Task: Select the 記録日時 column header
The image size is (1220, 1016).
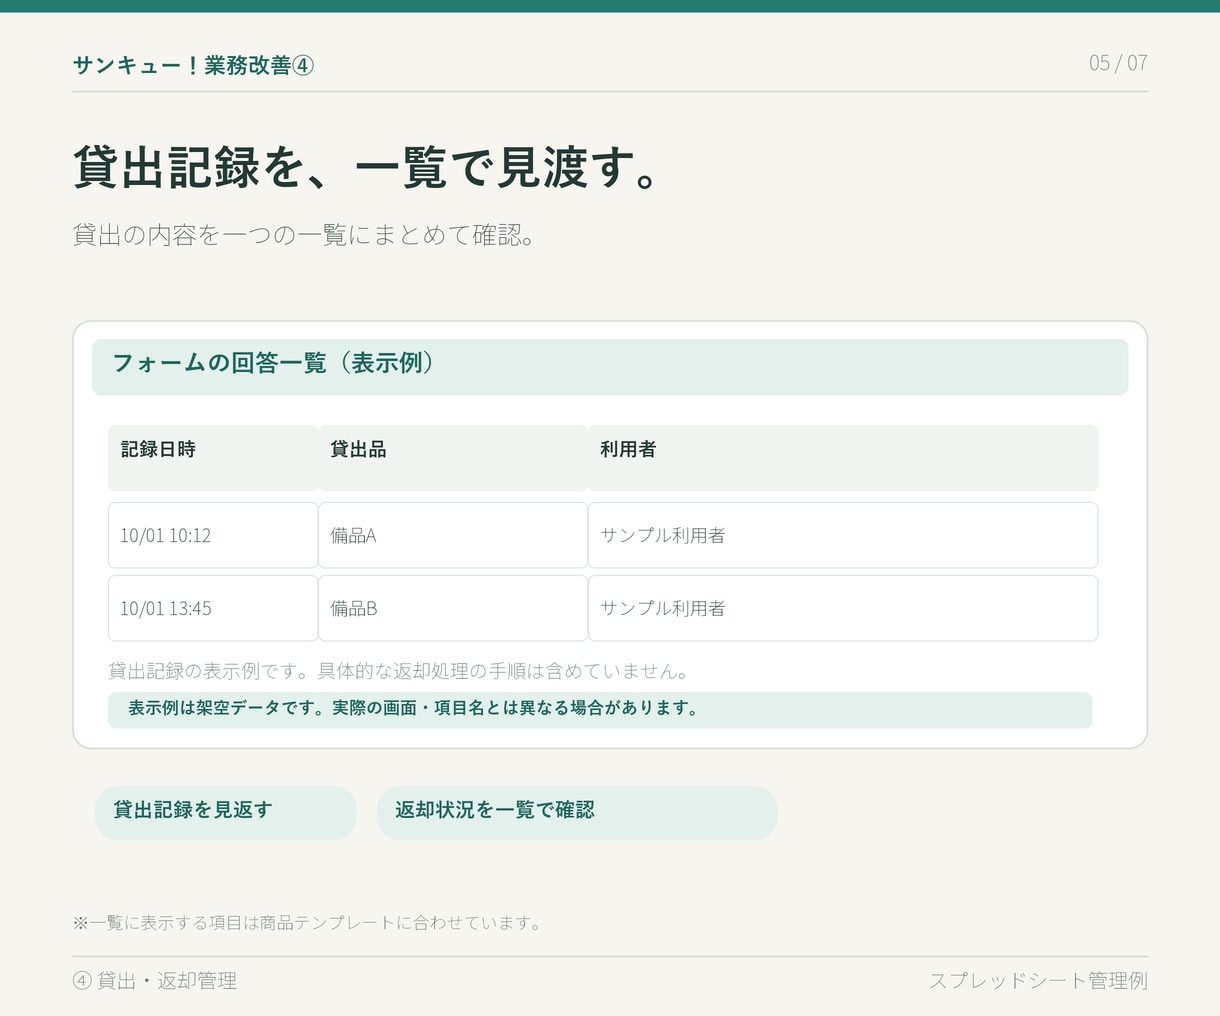Action: click(213, 458)
